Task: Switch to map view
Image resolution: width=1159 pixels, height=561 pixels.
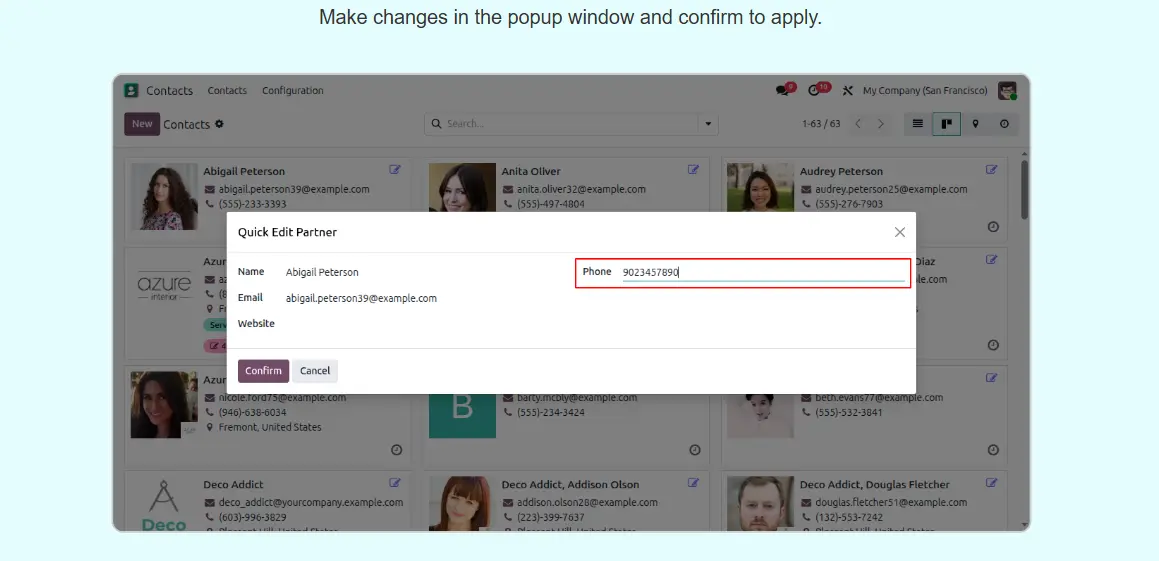Action: click(975, 124)
